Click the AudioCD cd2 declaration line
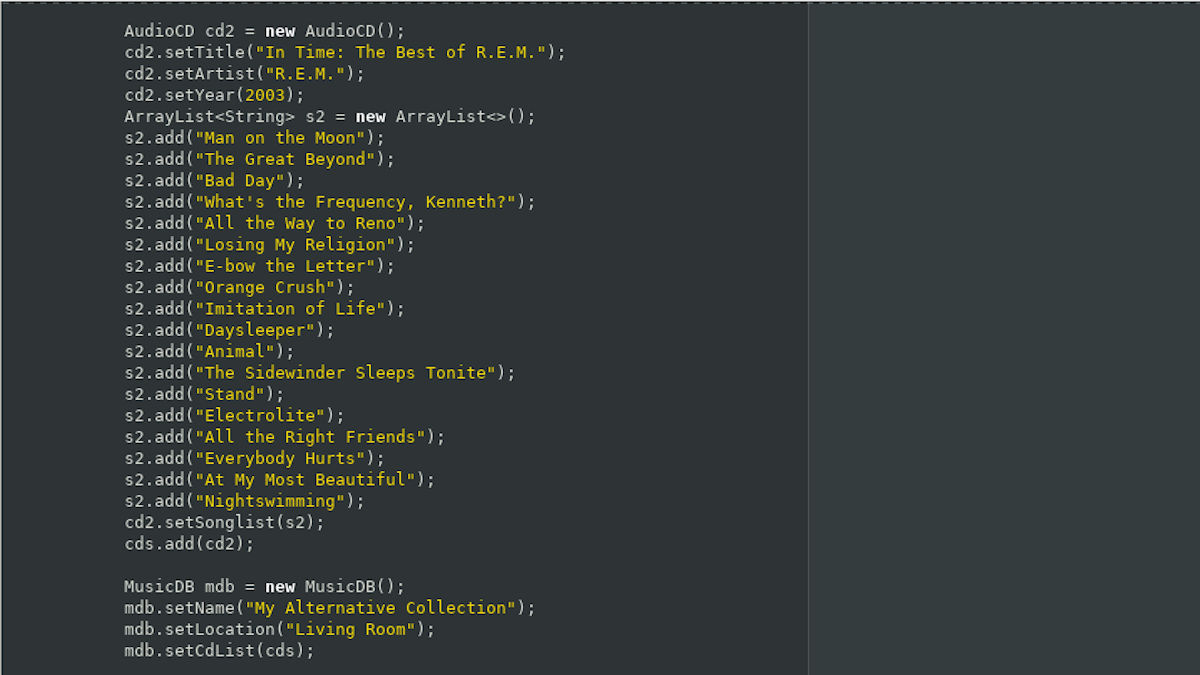Screen dimensions: 1200x675 (x=264, y=31)
